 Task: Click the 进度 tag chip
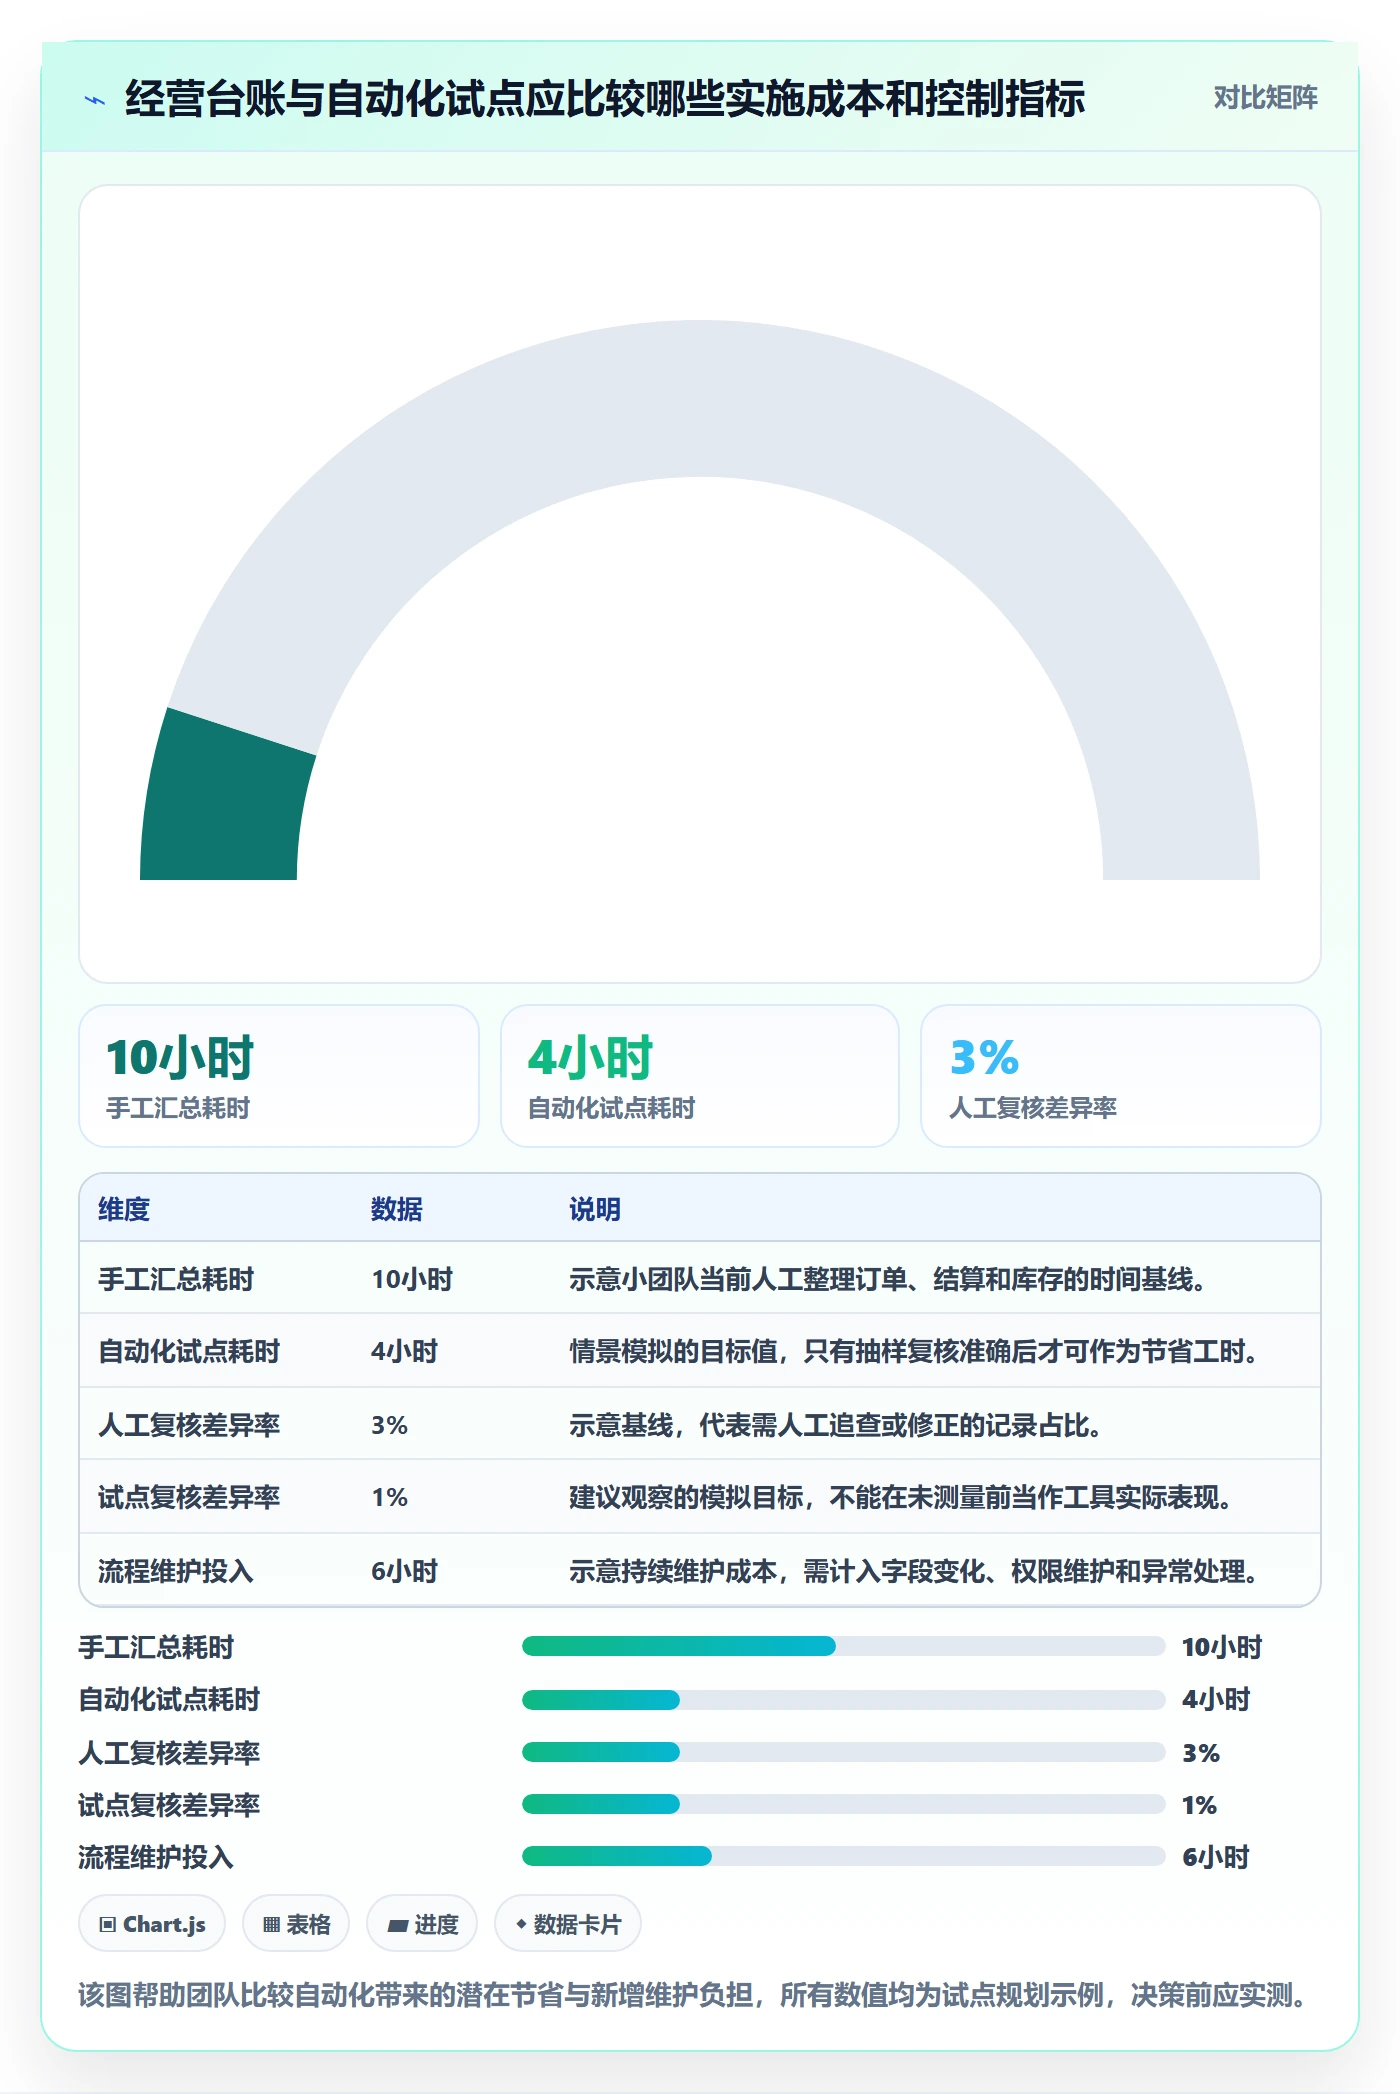coord(422,1924)
